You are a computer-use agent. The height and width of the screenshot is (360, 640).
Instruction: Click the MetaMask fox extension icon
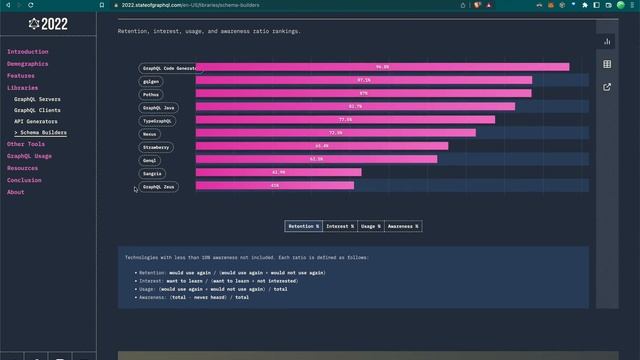coord(551,5)
